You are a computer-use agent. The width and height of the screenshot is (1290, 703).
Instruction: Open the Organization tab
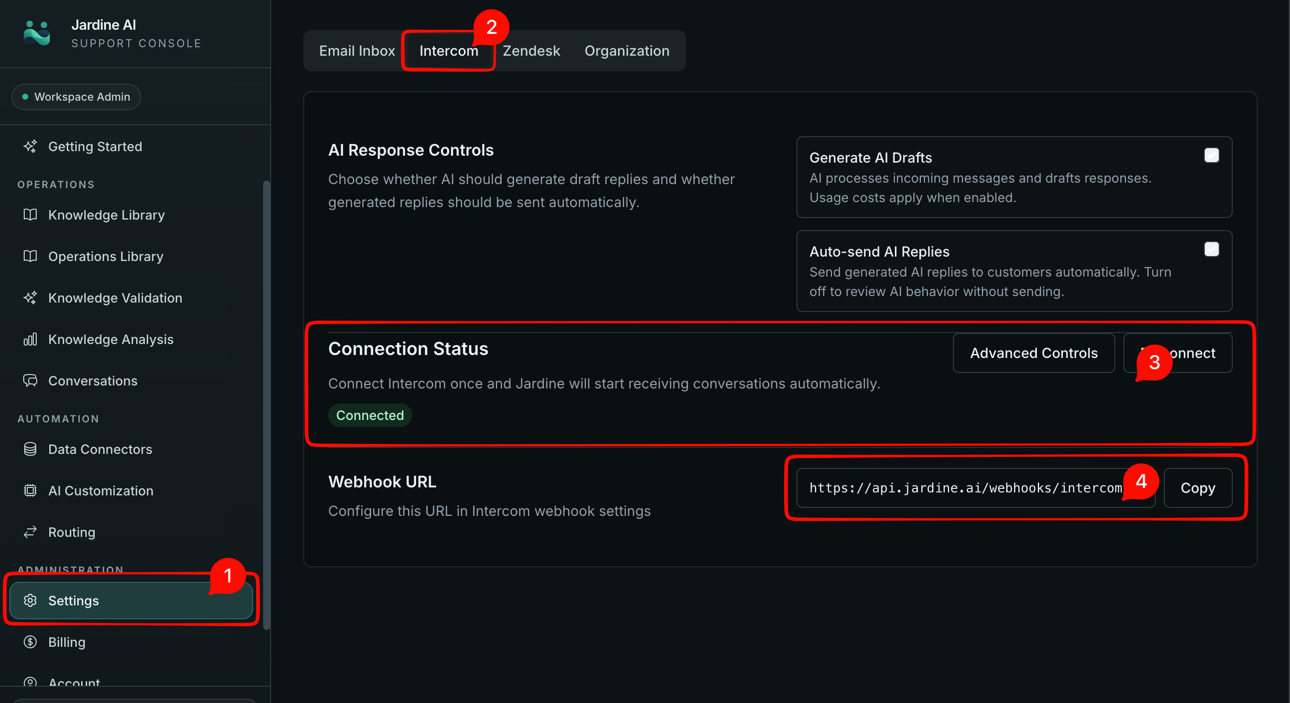tap(627, 51)
